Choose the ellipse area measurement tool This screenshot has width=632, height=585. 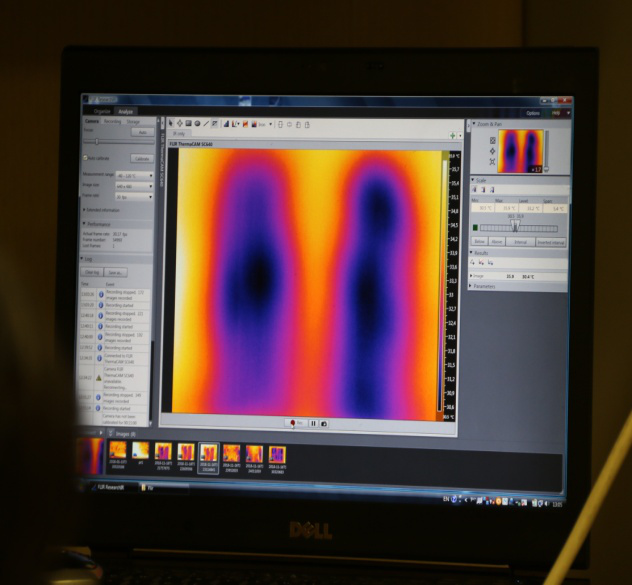[198, 123]
